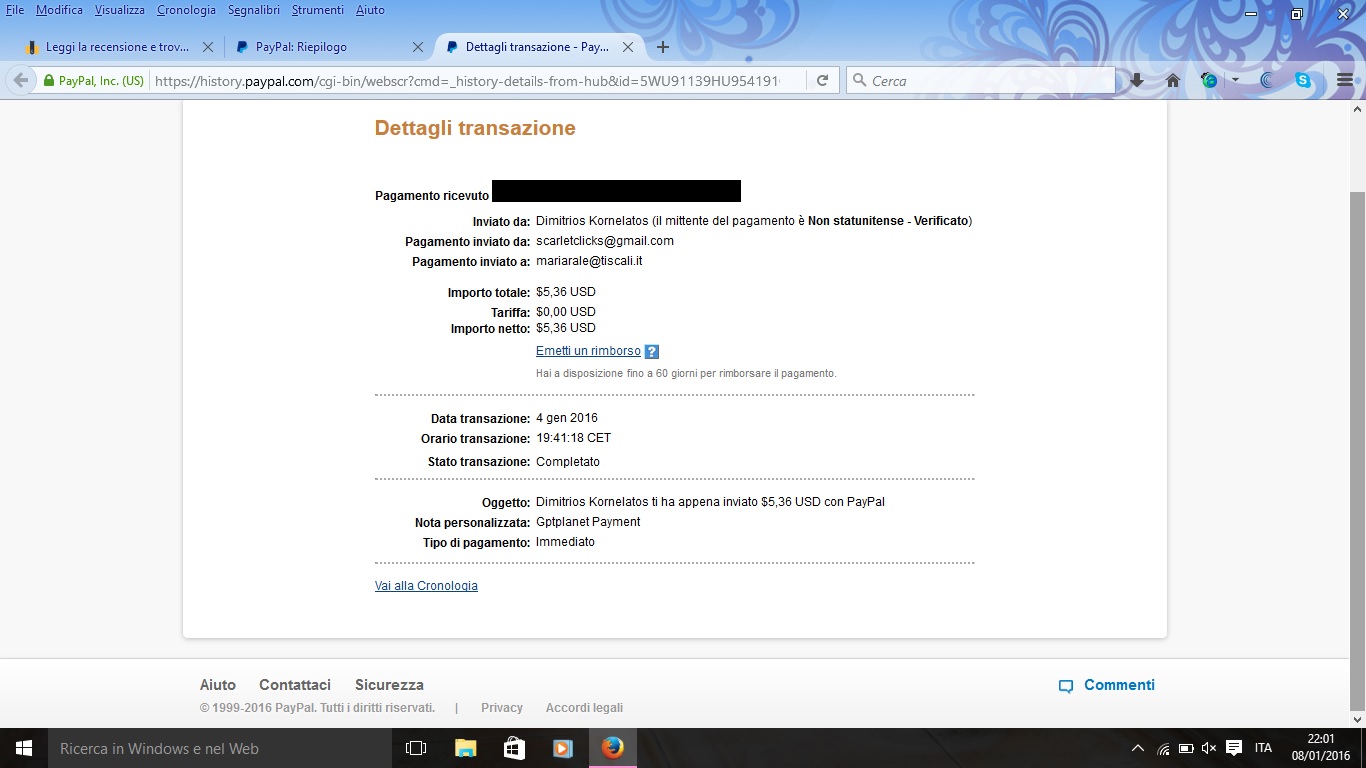The image size is (1366, 768).
Task: Click the recipient email mariarale@tiscali.it
Action: (x=589, y=261)
